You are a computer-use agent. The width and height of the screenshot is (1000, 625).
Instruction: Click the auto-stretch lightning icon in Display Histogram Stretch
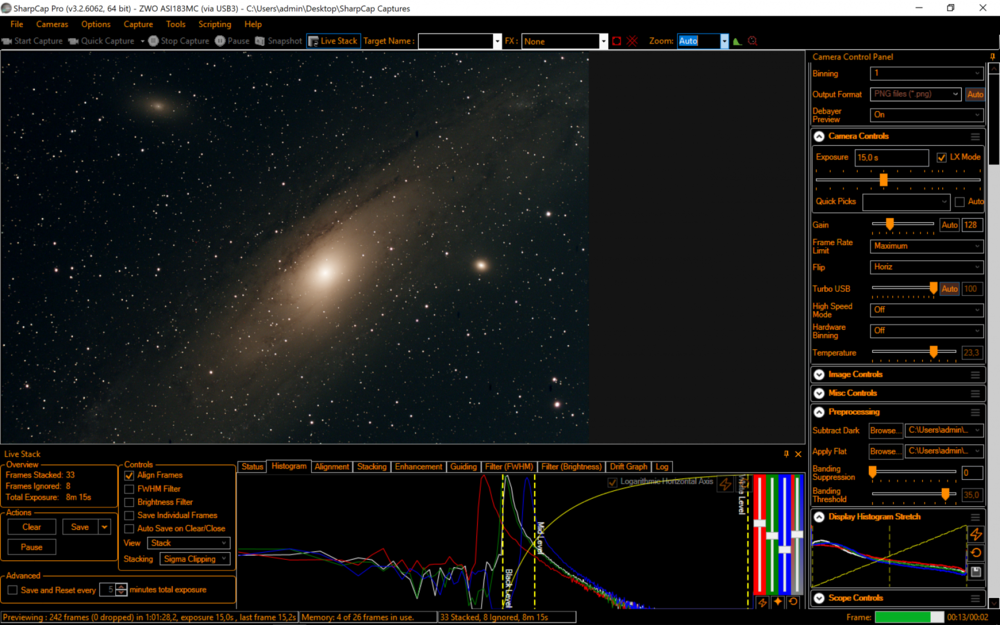point(976,535)
